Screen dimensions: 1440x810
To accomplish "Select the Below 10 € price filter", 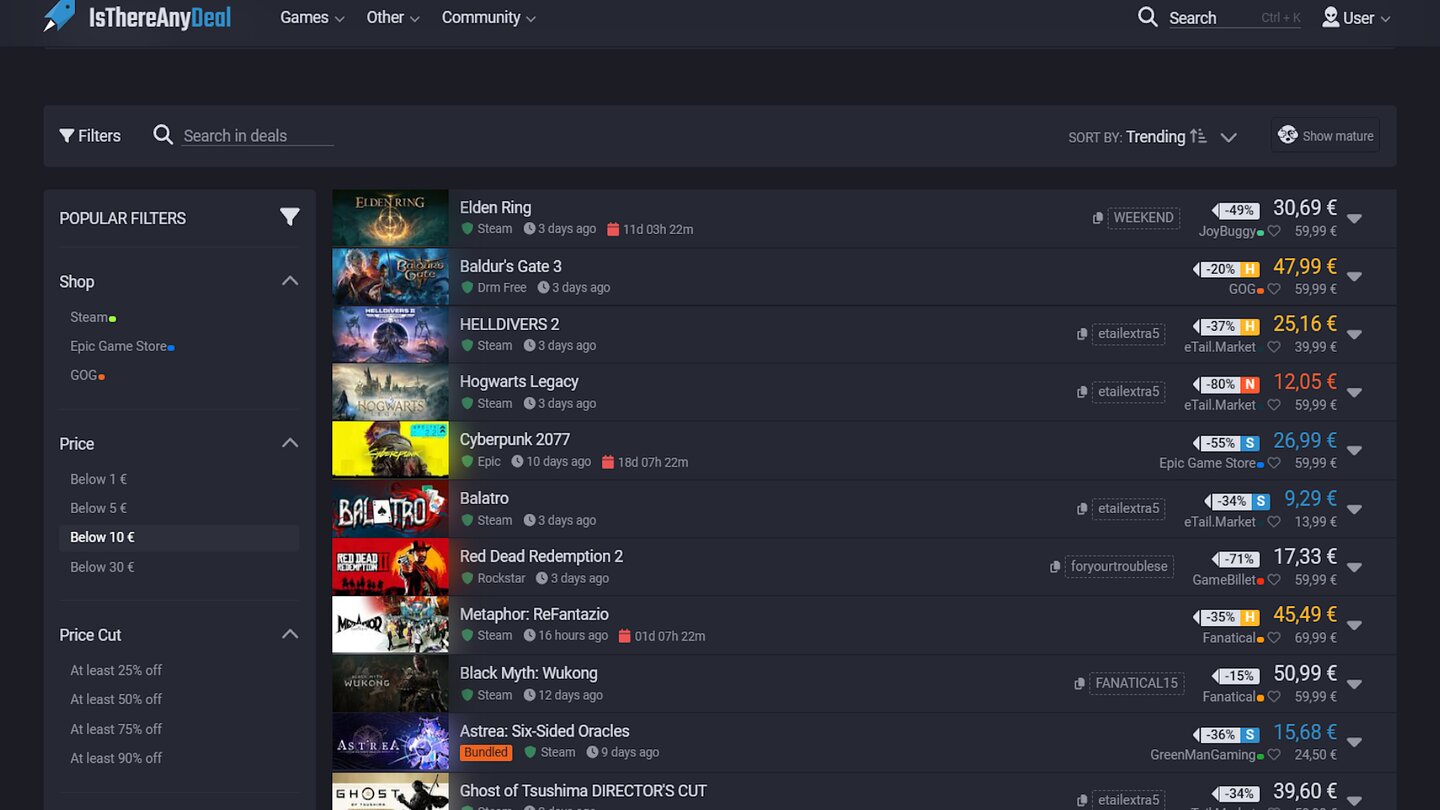I will click(102, 537).
